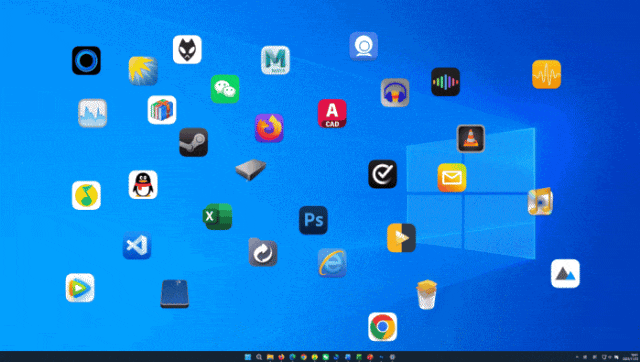640x362 pixels.
Task: Open the full Recycle Bin icon
Action: 427,295
